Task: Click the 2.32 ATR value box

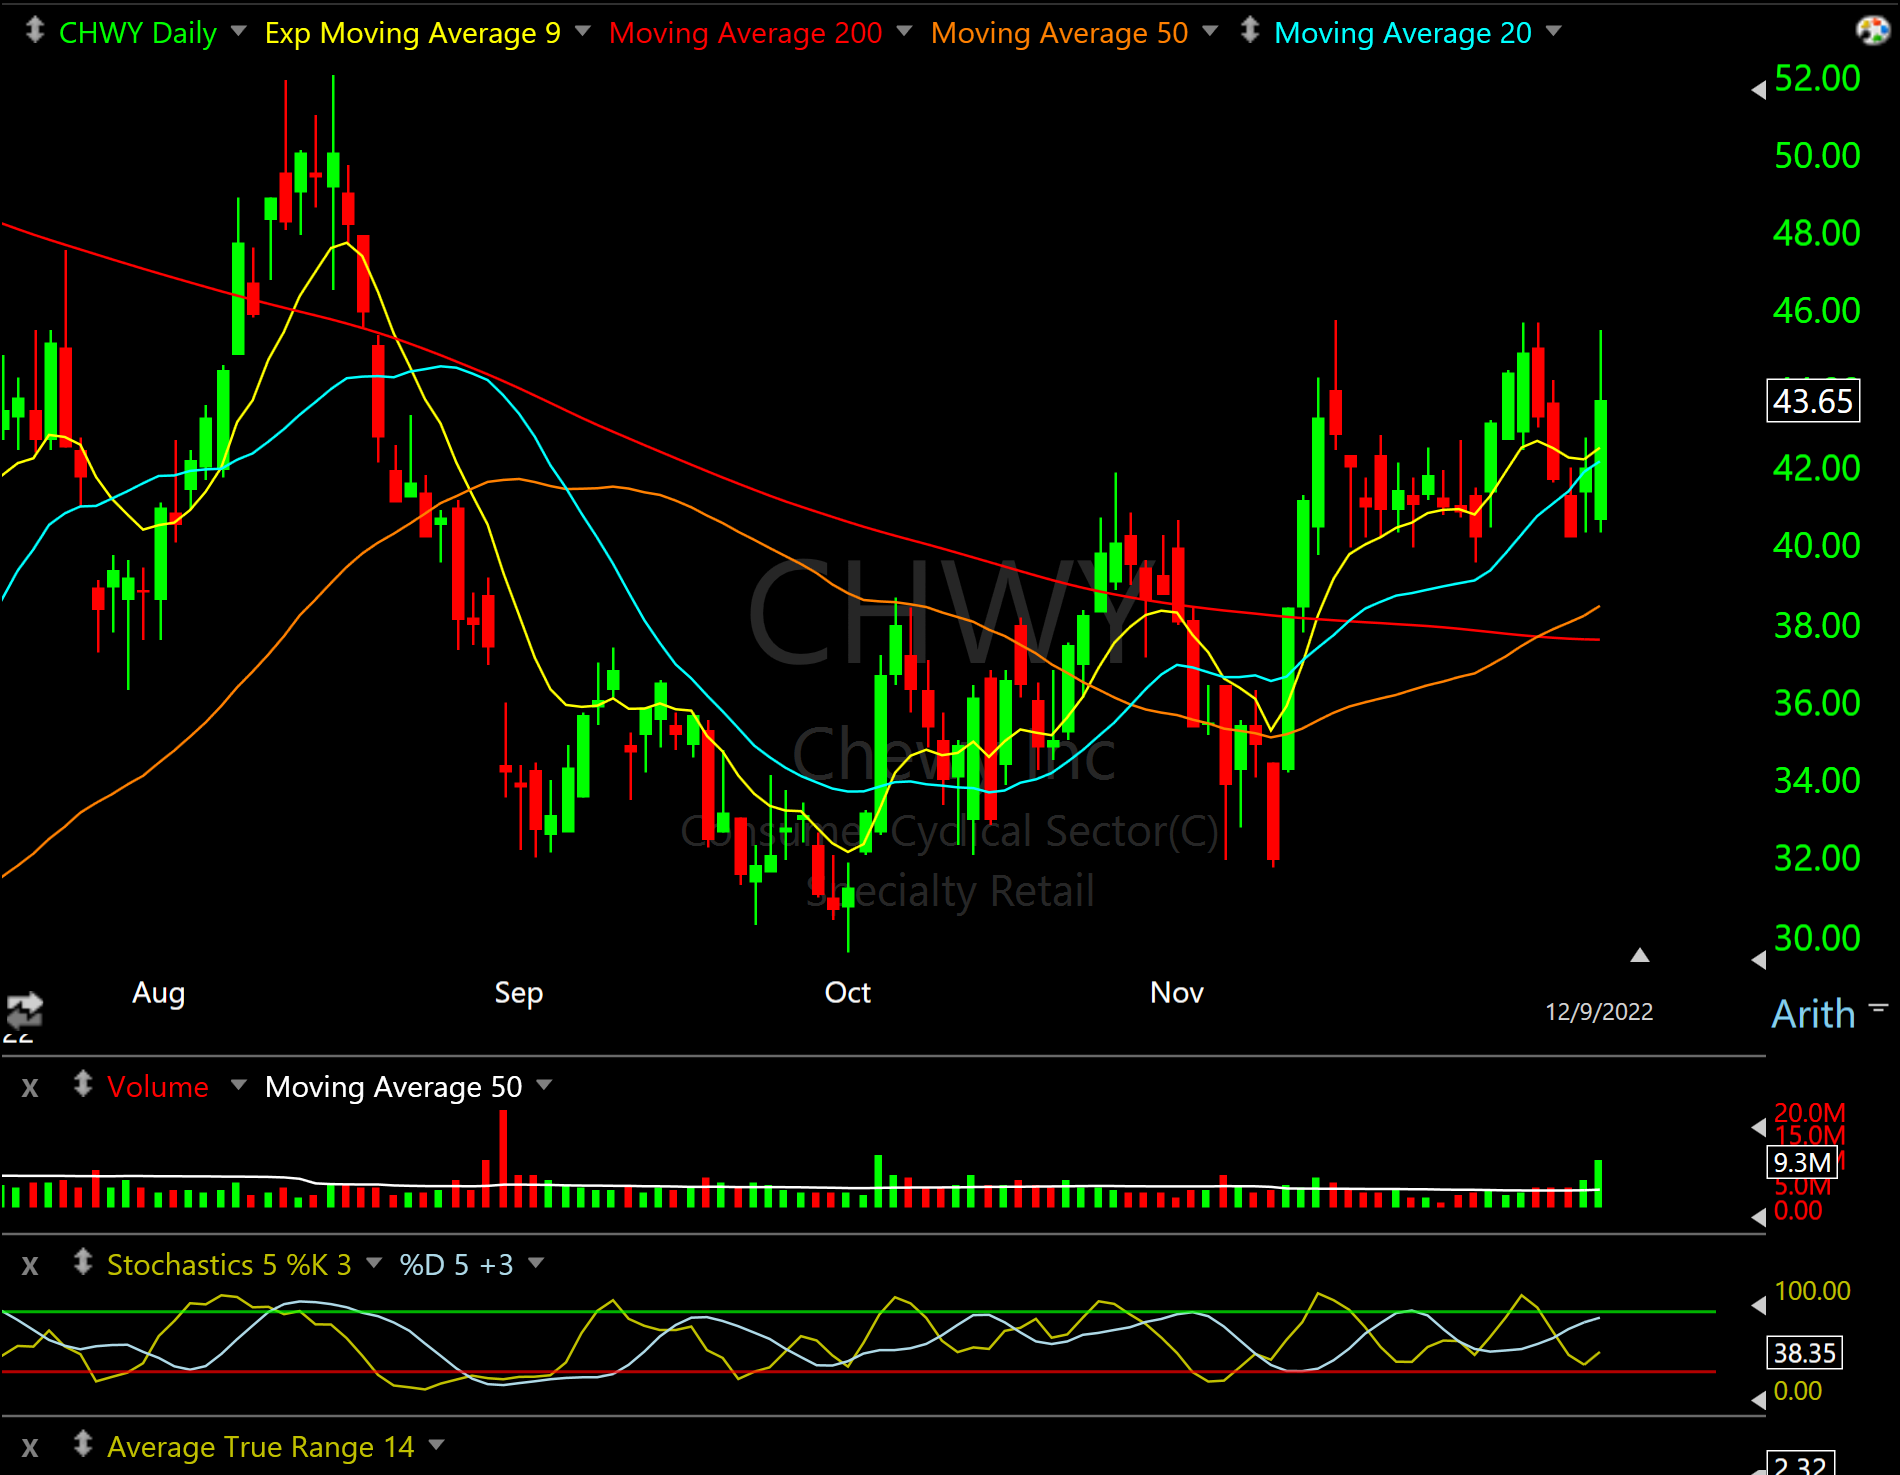Action: [1801, 1463]
